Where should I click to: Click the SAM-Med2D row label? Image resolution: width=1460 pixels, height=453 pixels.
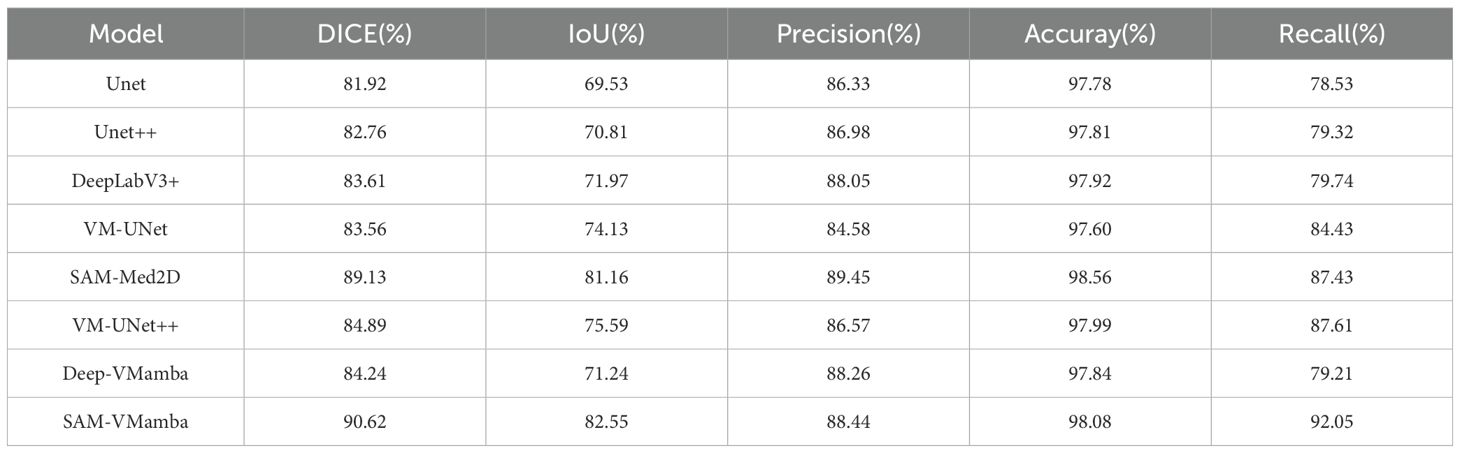coord(126,277)
